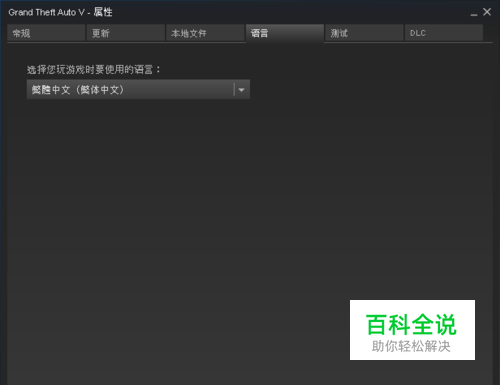Switch to the 更新 tab
Viewport: 500px width, 385px height.
click(126, 33)
